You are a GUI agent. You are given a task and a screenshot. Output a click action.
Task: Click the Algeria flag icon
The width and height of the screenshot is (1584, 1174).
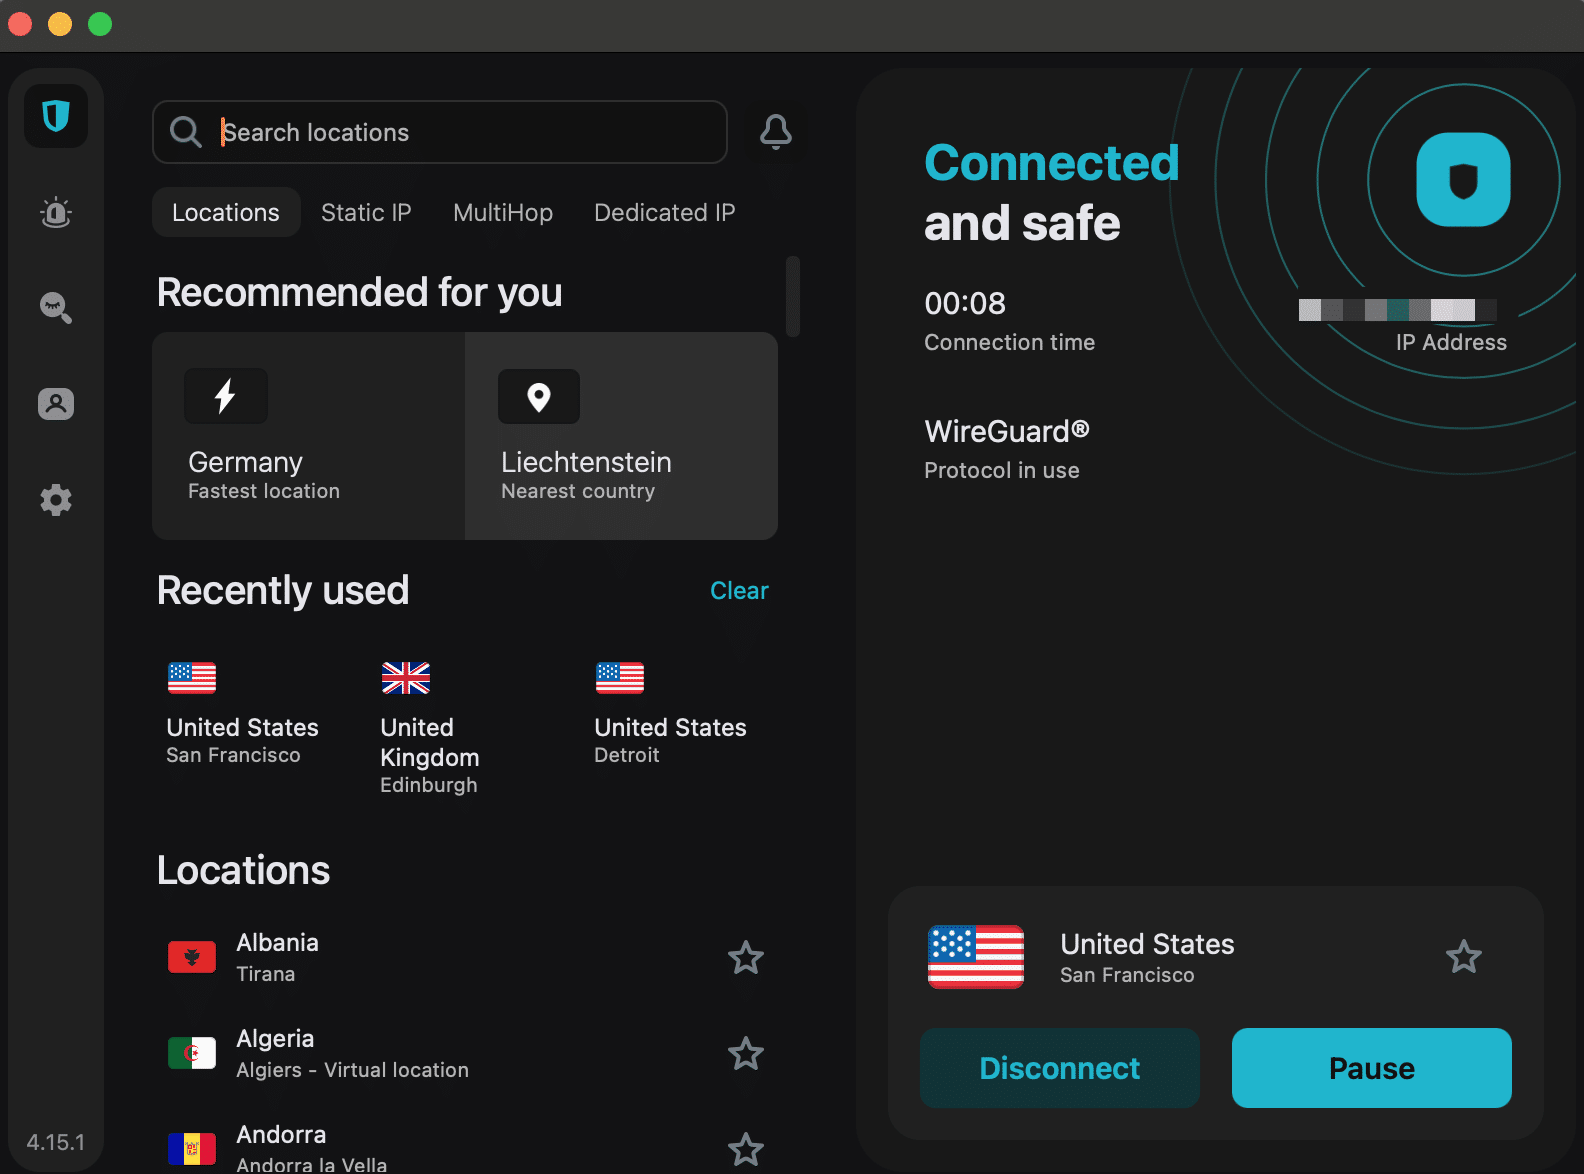(192, 1053)
